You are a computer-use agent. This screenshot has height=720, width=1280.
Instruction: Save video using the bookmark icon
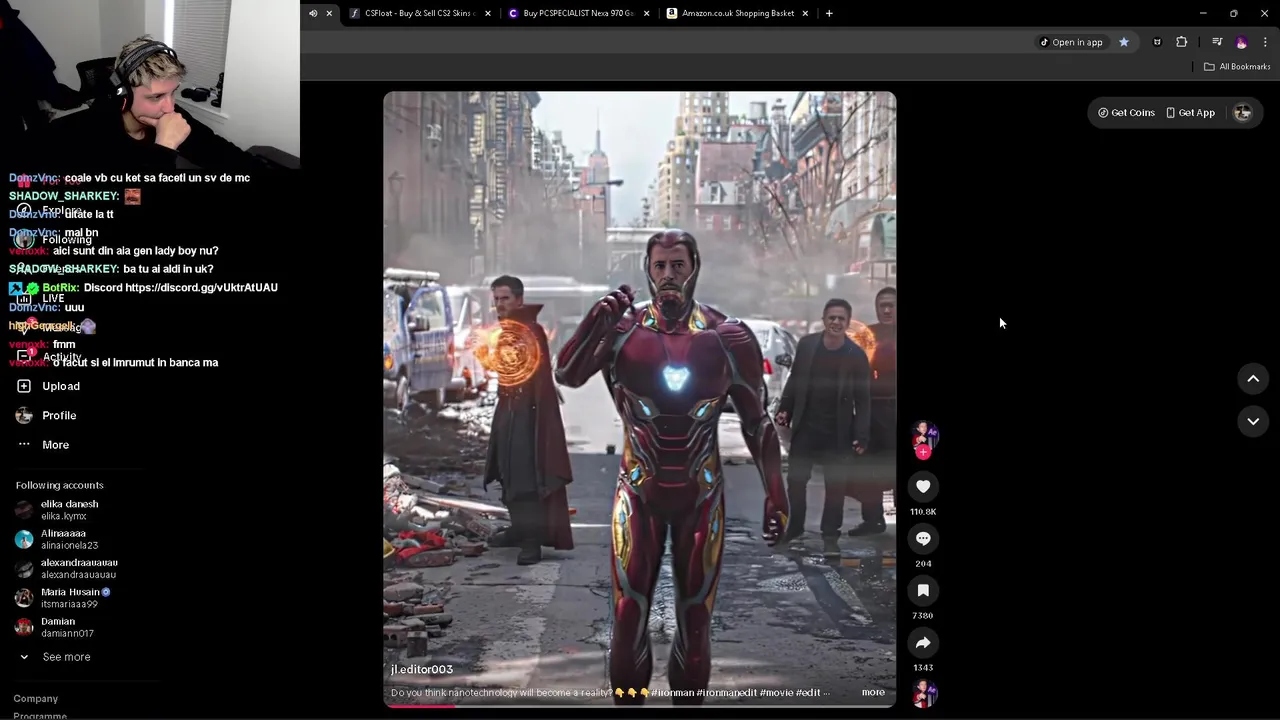point(923,590)
